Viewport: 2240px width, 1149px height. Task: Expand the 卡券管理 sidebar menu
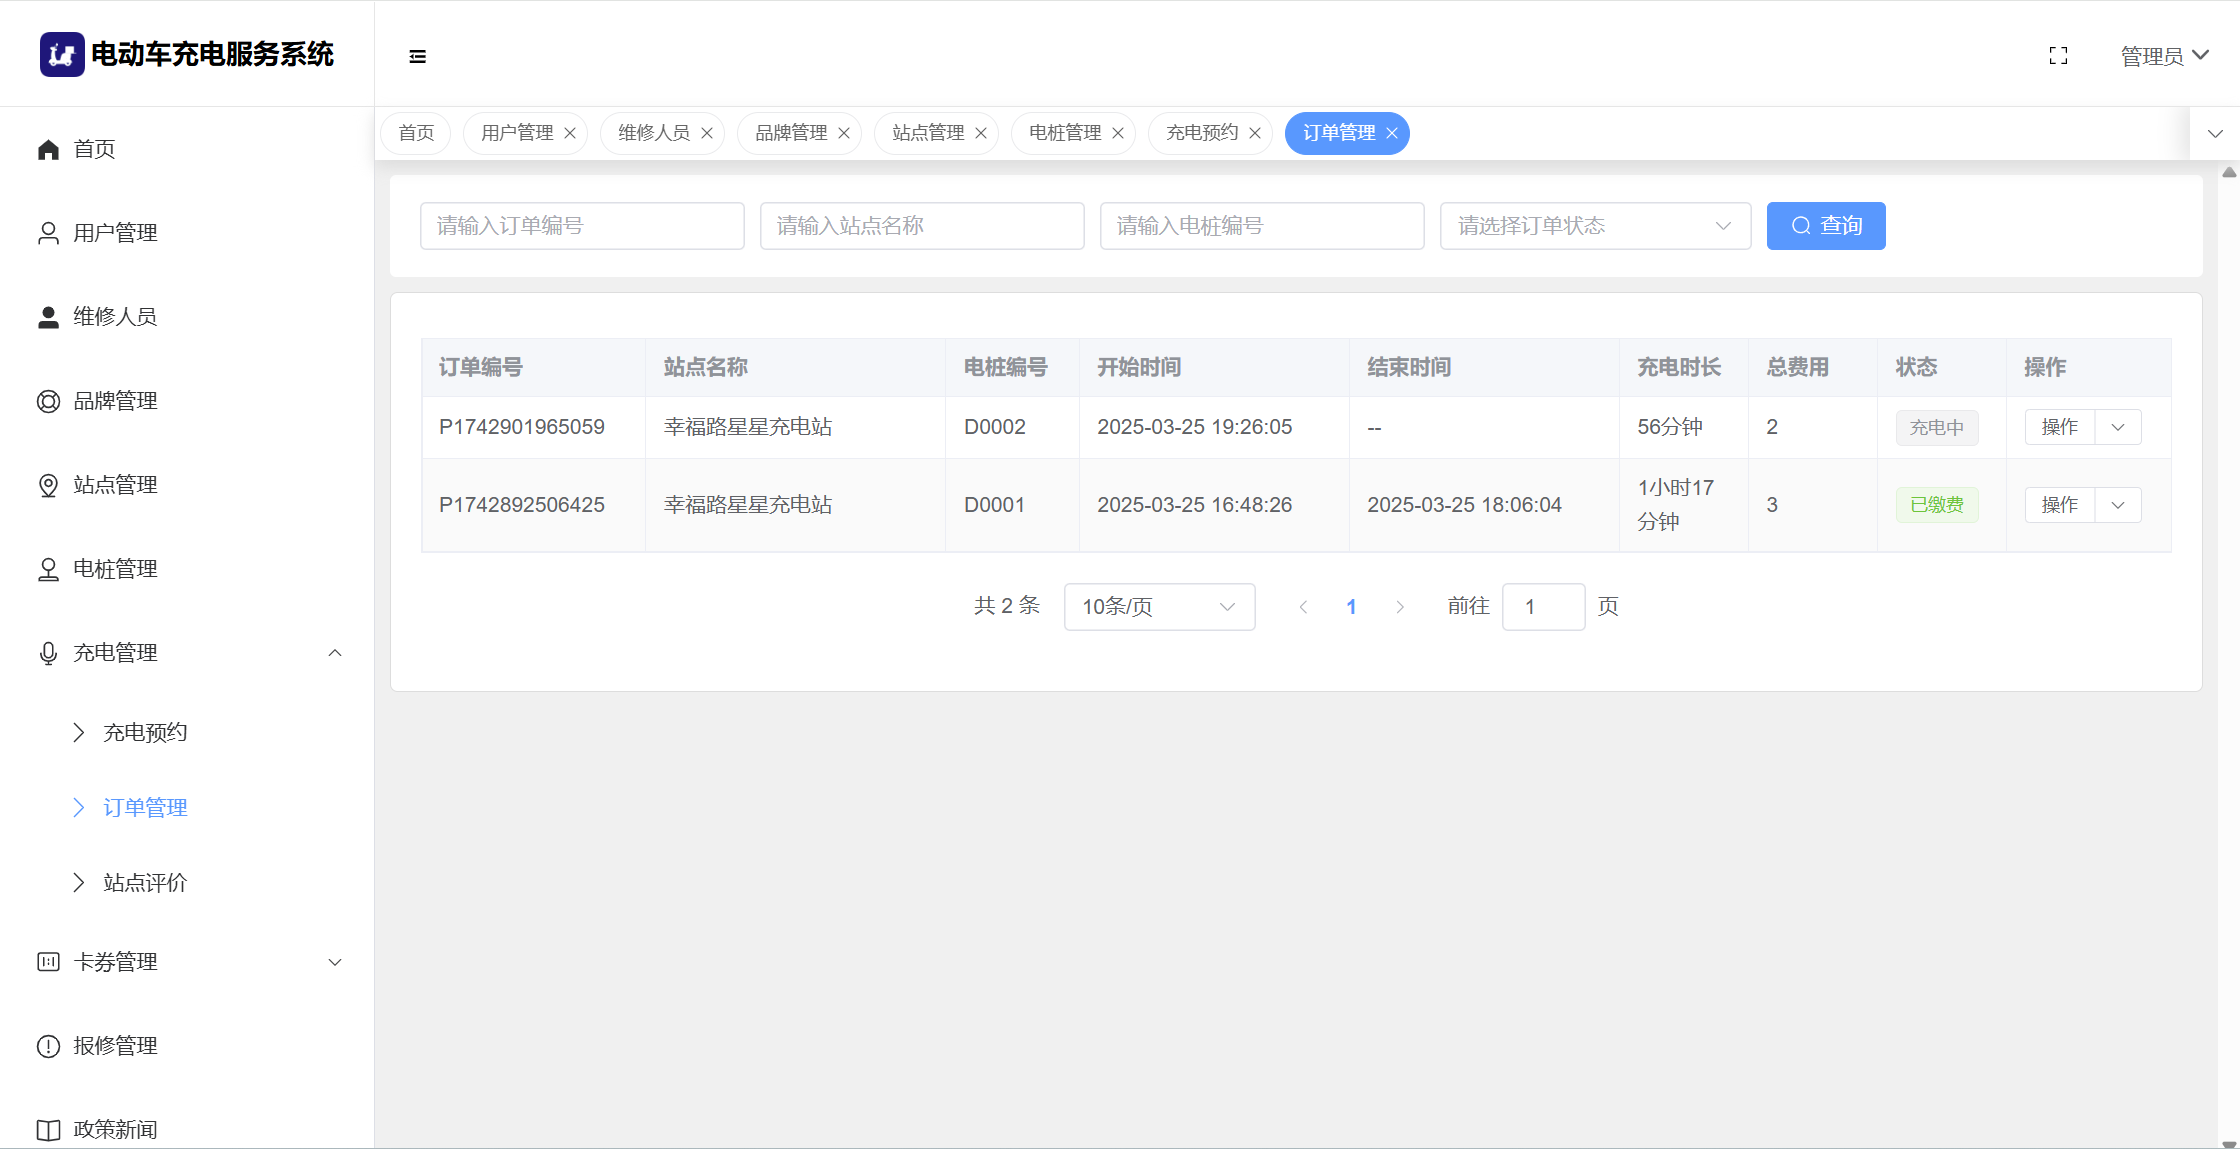(335, 962)
